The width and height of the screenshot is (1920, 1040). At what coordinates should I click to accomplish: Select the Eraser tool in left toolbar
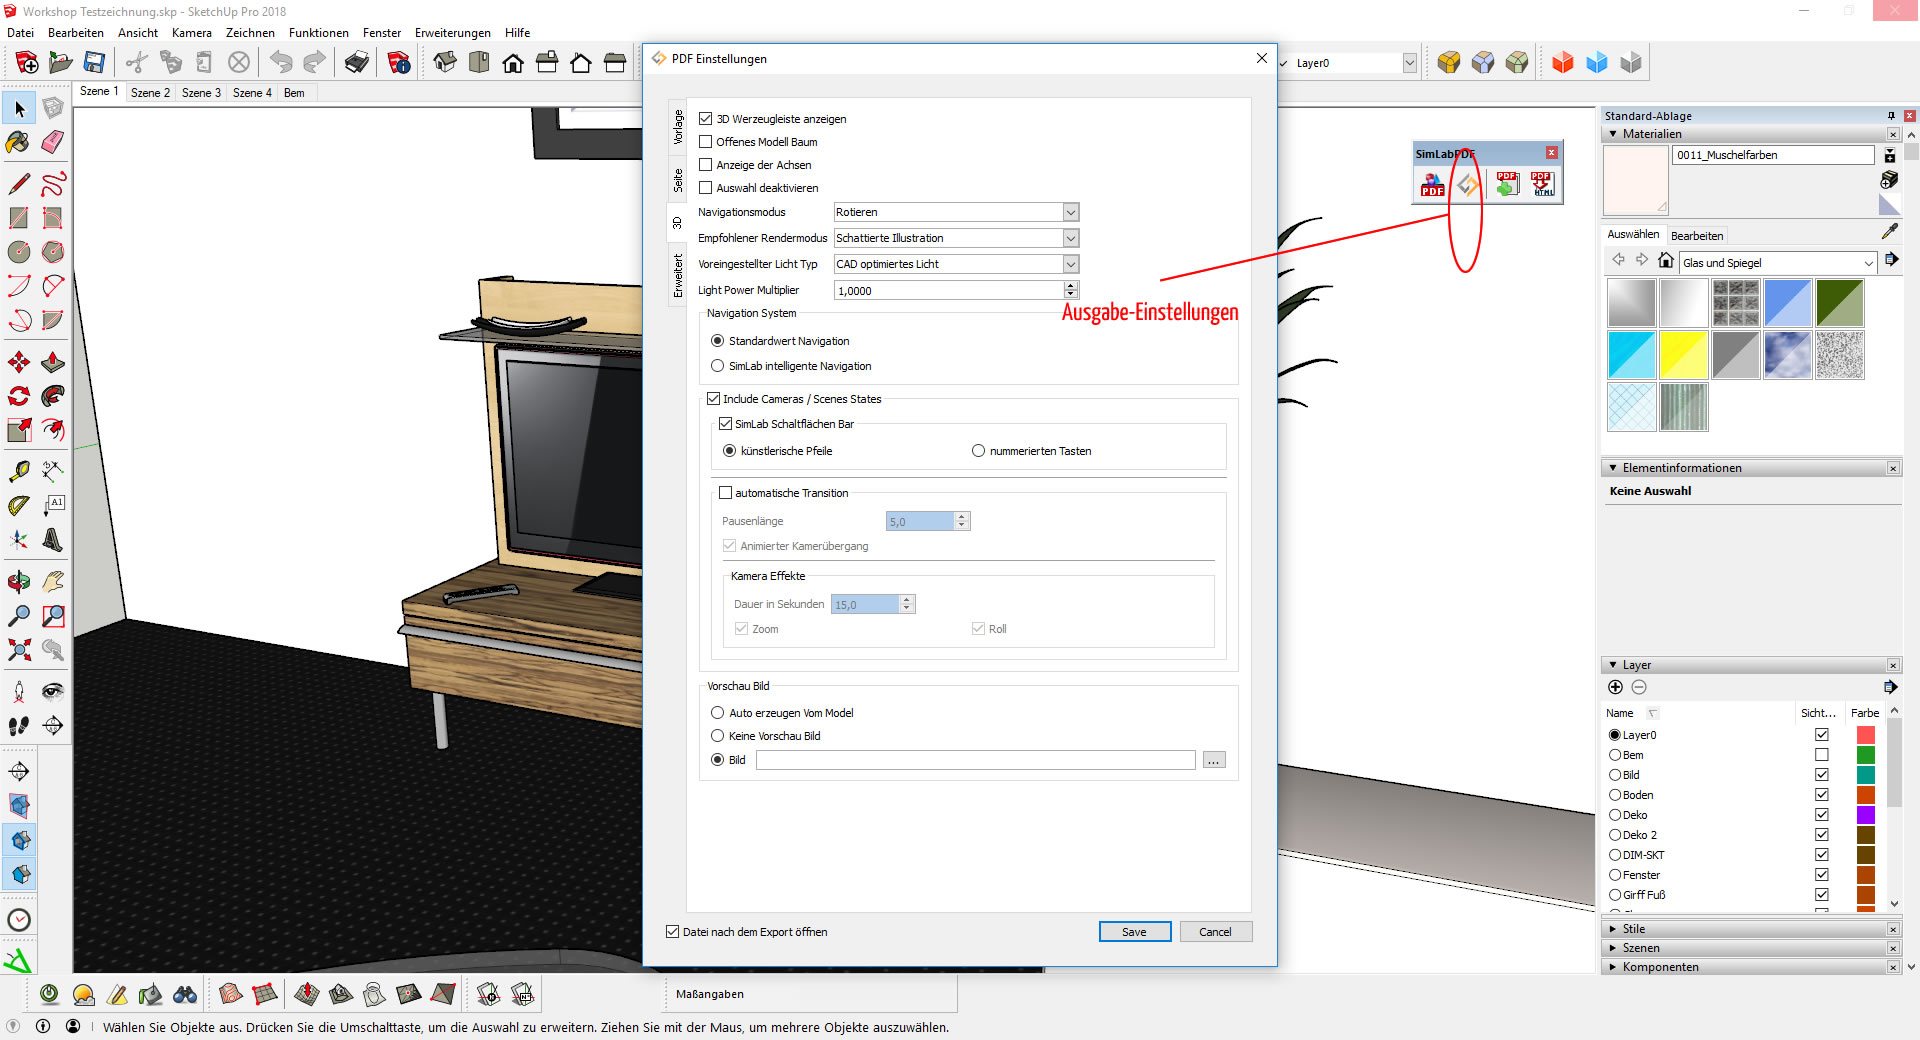53,142
